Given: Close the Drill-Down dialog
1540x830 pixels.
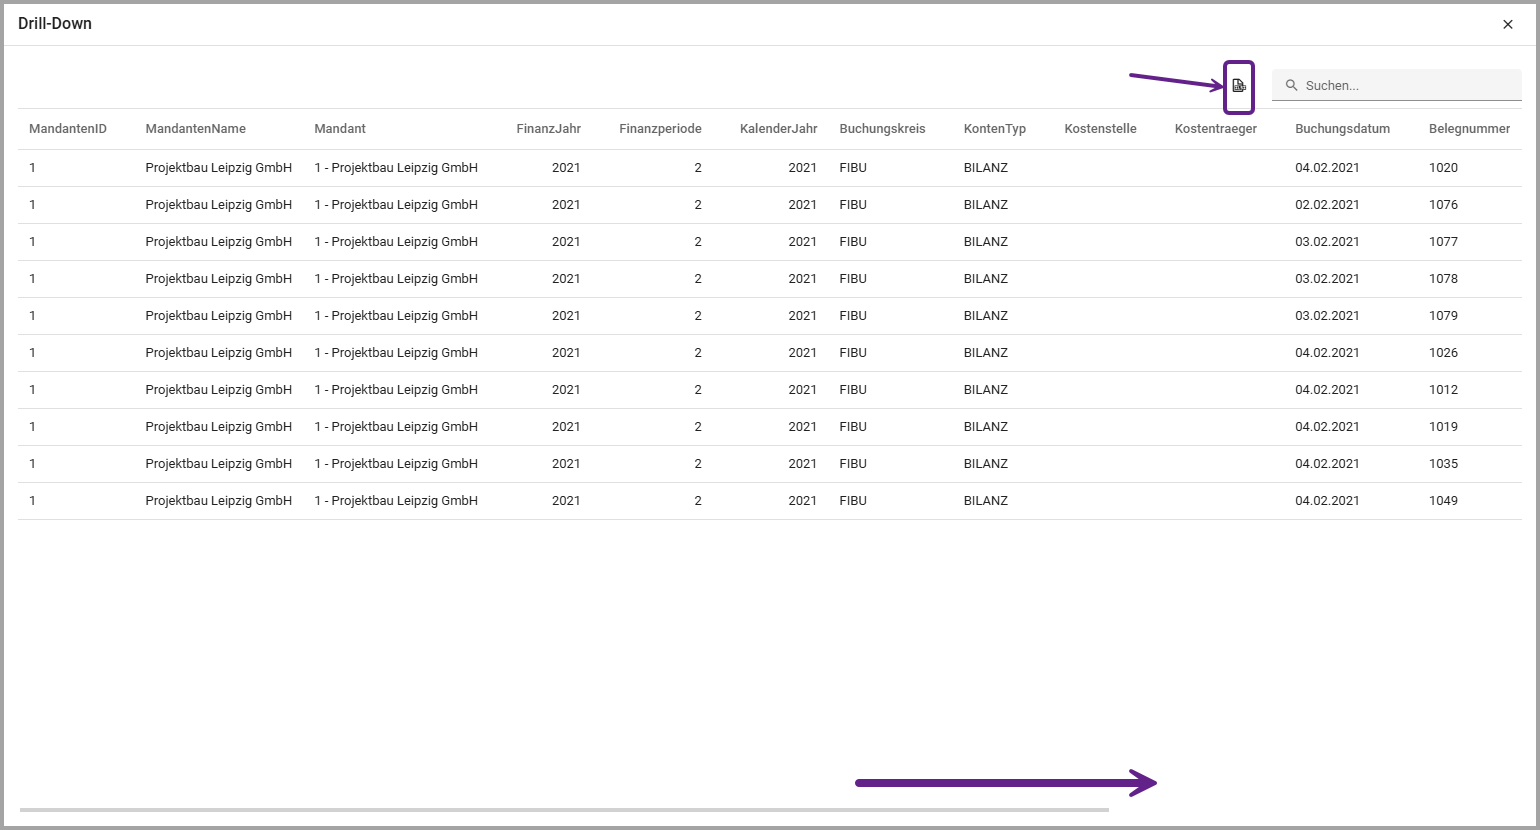Looking at the screenshot, I should click(x=1508, y=24).
